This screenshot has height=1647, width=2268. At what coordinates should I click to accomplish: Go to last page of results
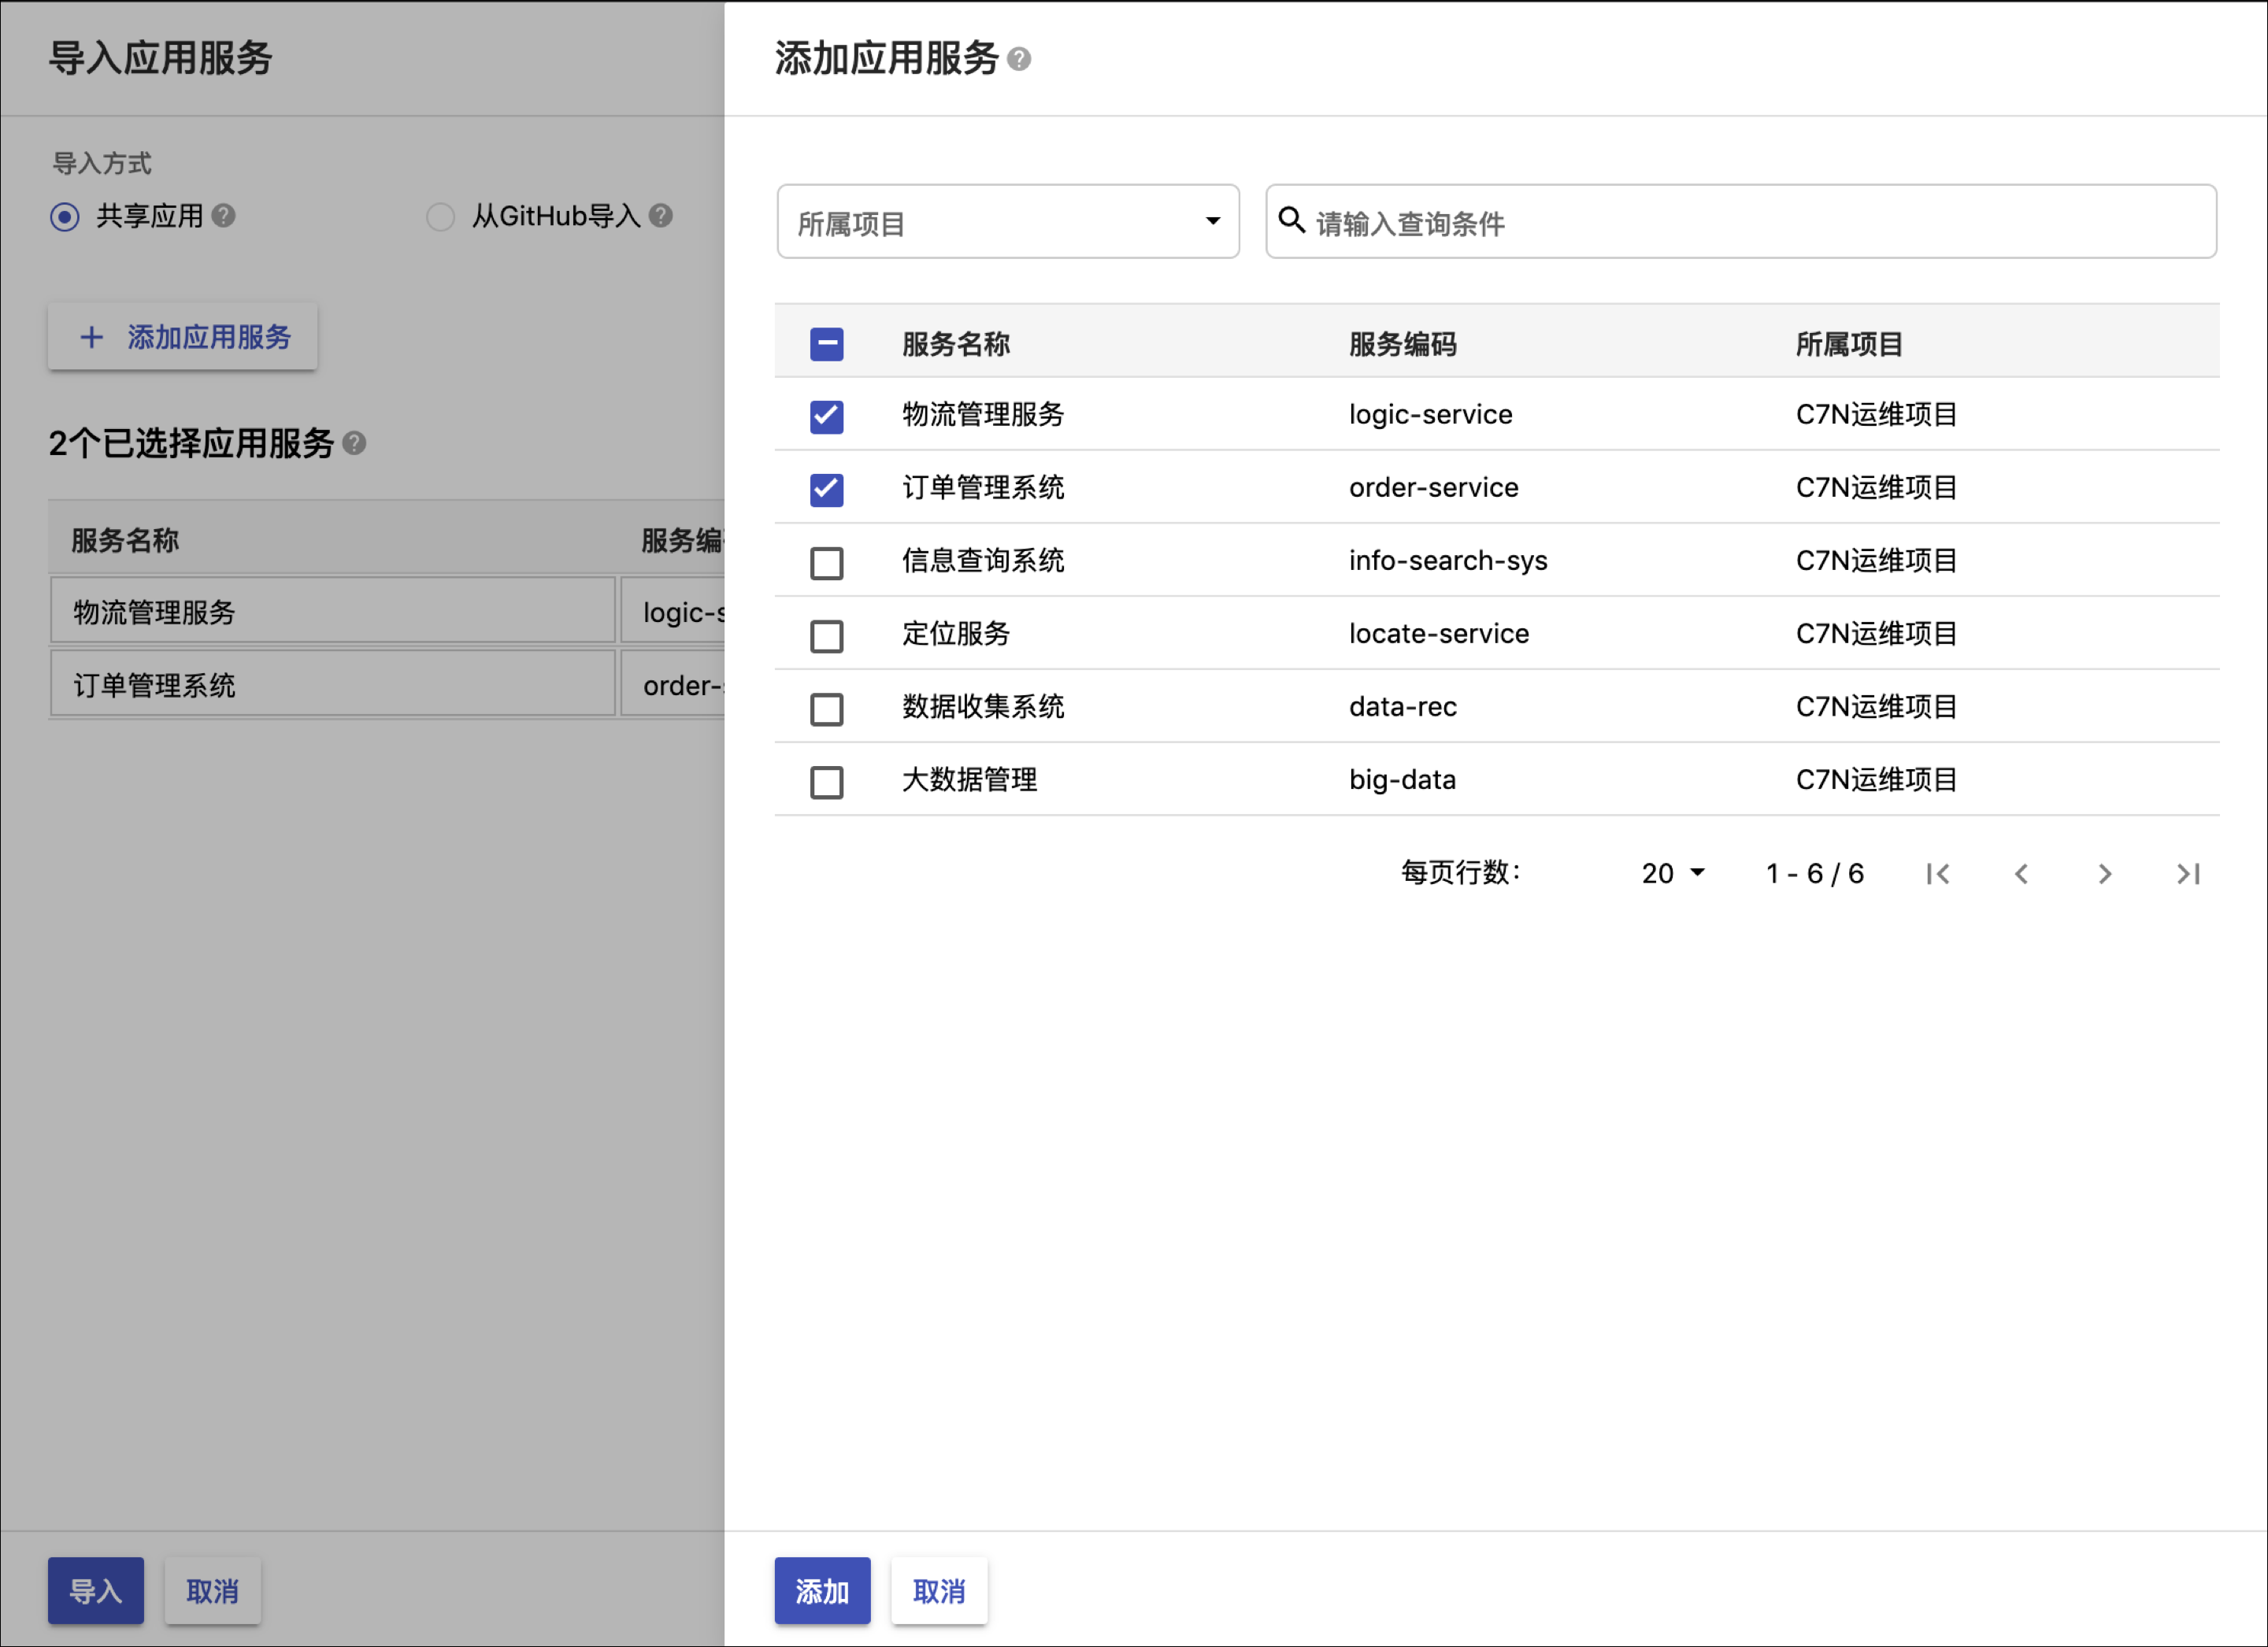pos(2188,874)
